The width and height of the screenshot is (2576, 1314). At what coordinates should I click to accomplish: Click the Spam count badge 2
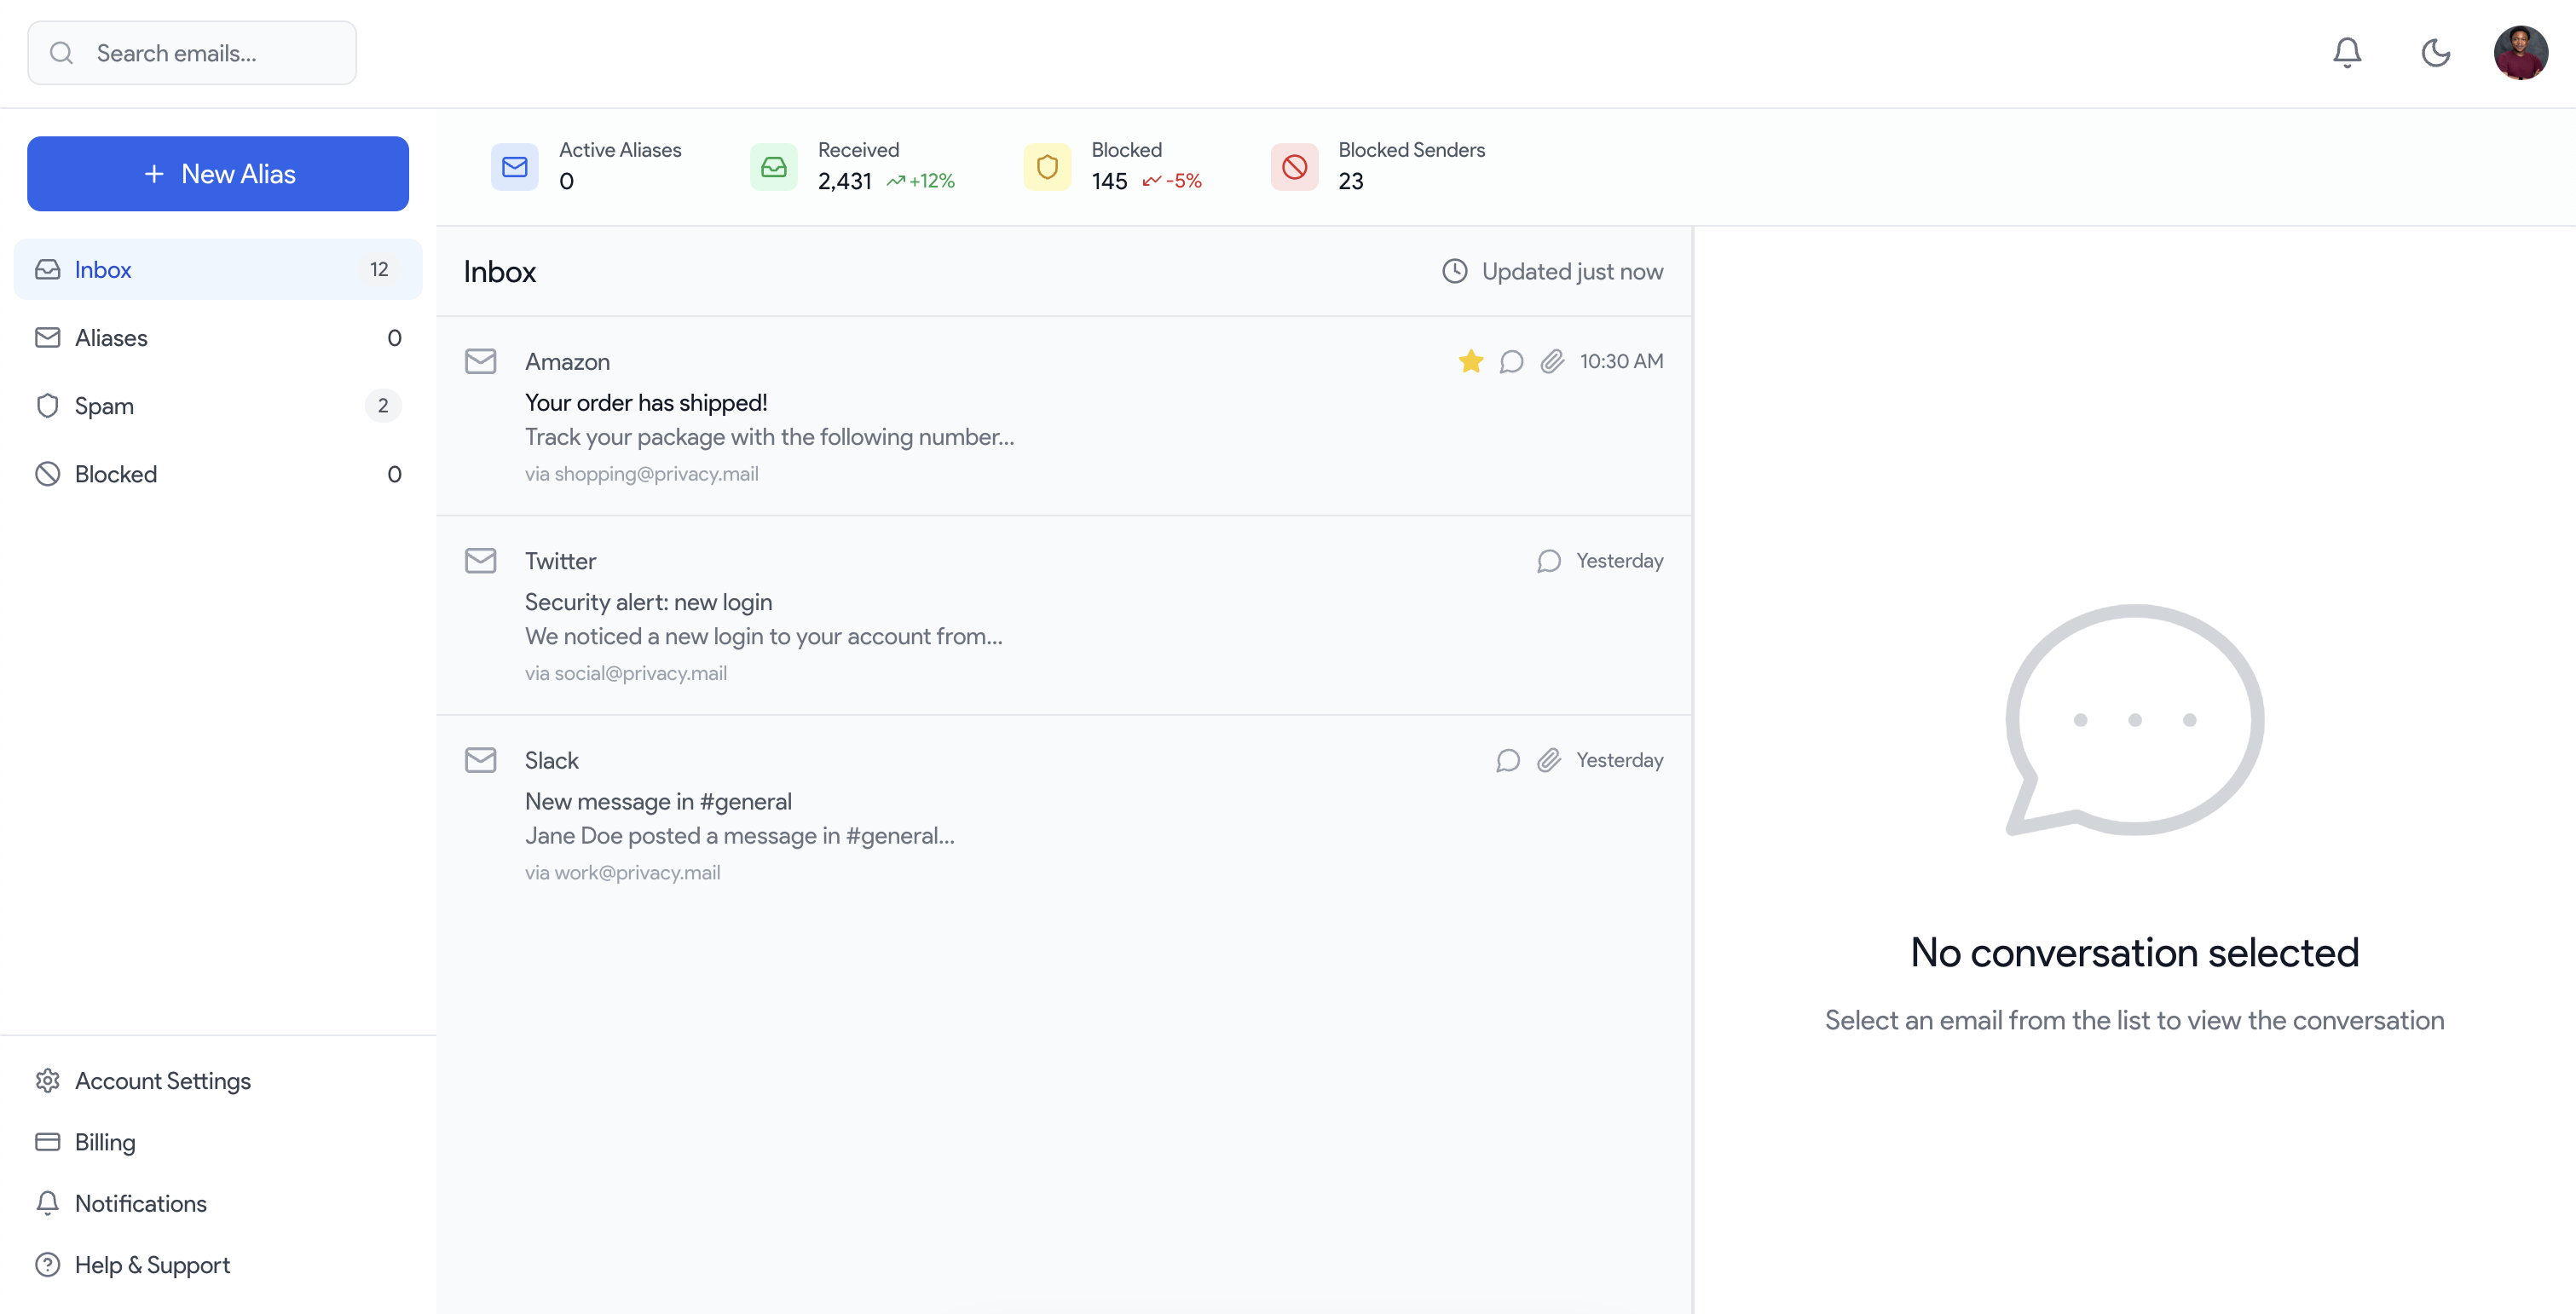(383, 406)
